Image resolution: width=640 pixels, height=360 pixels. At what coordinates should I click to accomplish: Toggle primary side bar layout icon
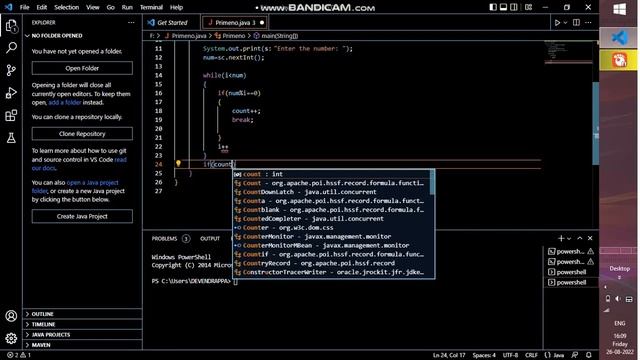point(493,7)
